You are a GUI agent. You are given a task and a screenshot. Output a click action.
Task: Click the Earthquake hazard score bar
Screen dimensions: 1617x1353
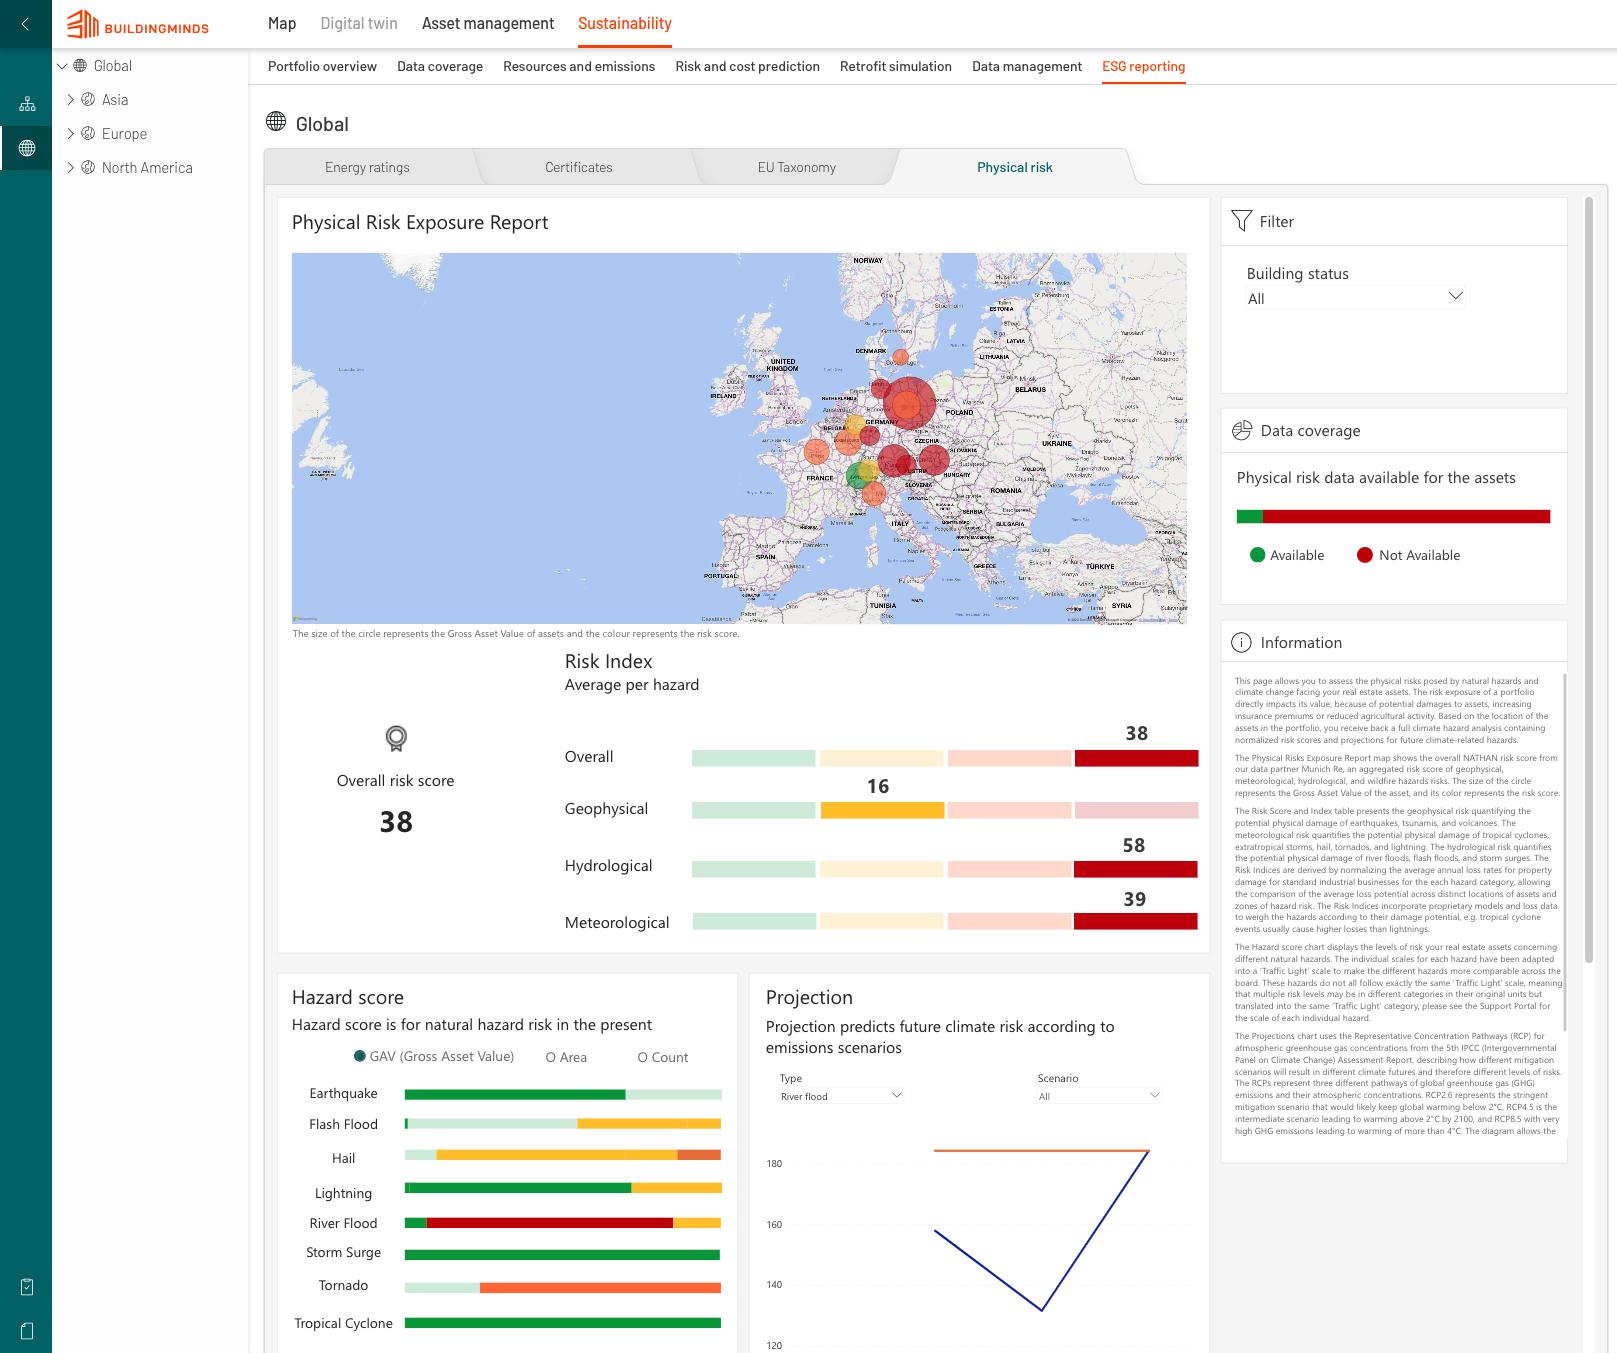point(563,1095)
